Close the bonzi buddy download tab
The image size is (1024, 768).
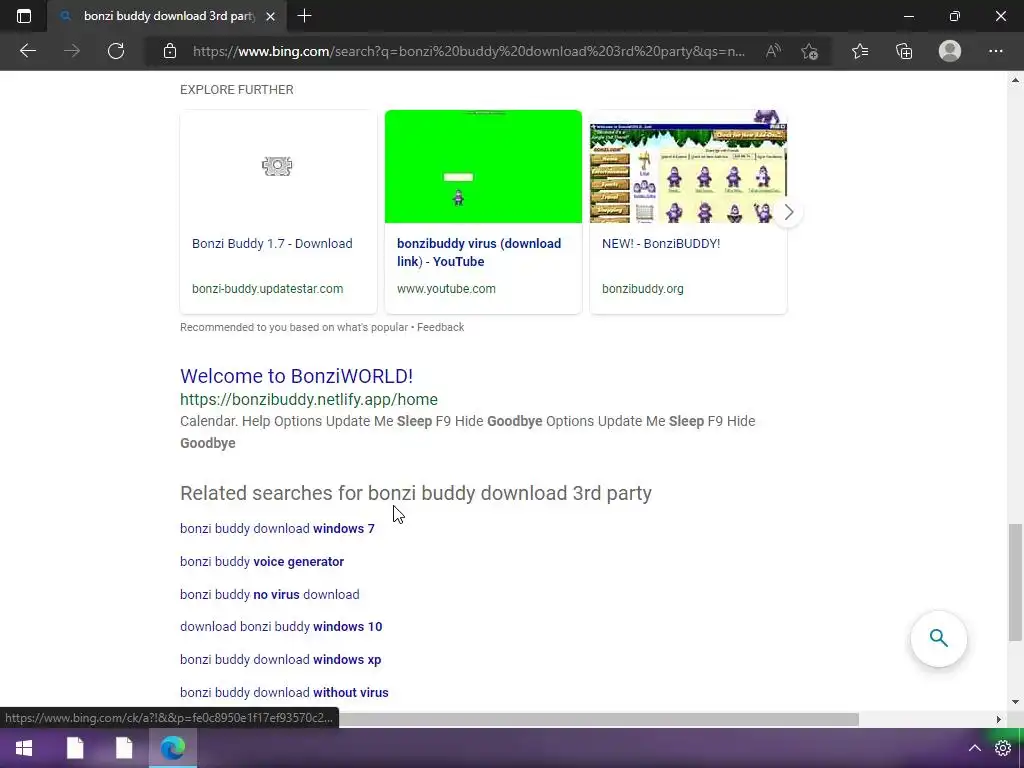tap(270, 16)
